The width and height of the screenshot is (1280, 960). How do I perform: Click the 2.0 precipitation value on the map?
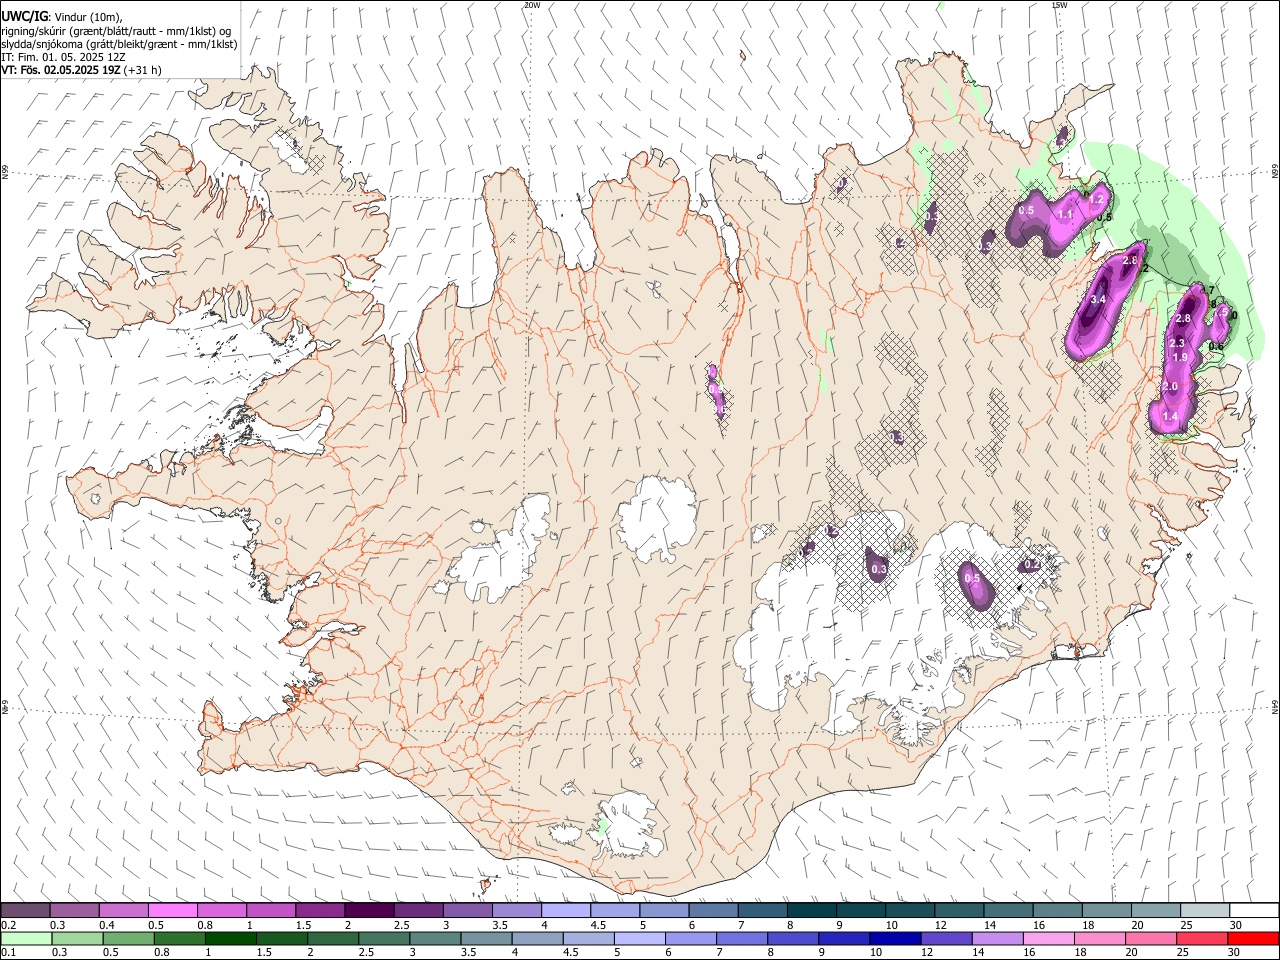(x=1170, y=387)
